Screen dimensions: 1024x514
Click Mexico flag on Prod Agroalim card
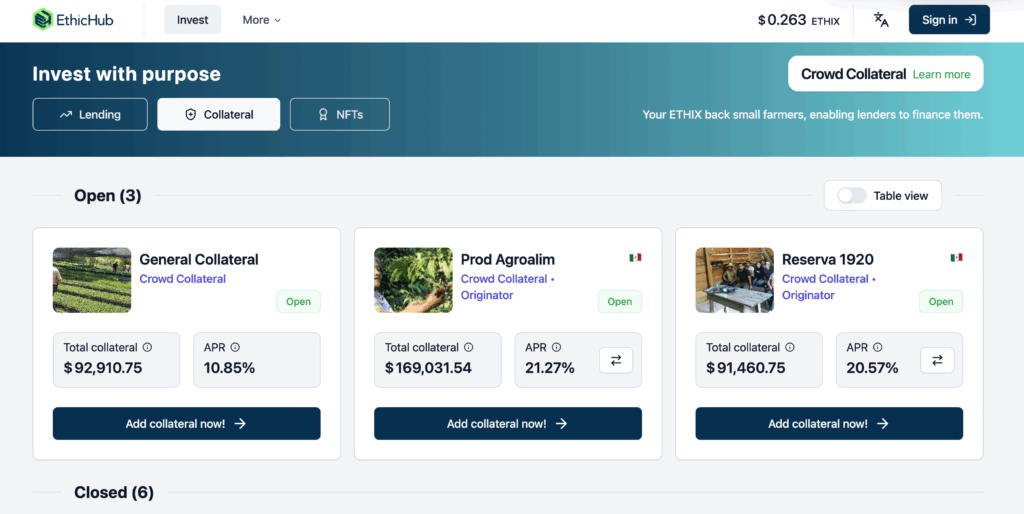click(x=635, y=258)
